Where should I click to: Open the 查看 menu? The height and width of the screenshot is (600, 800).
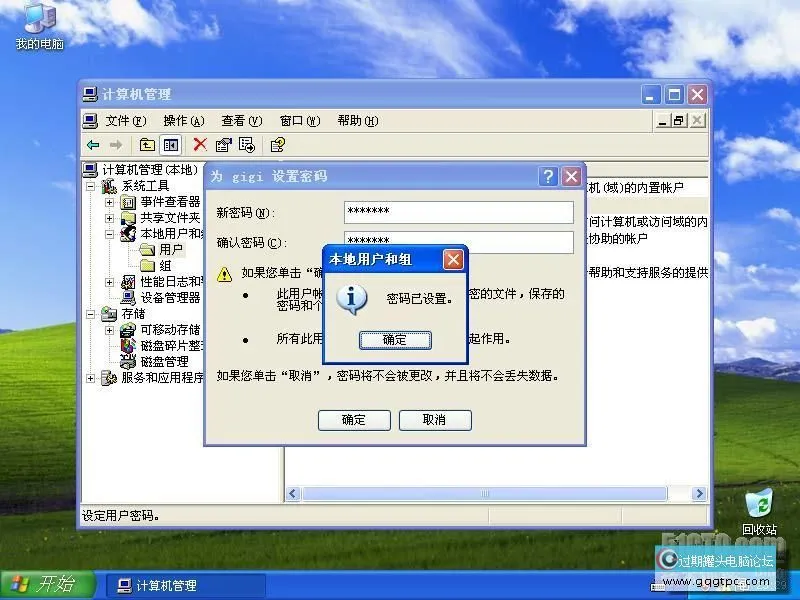tap(237, 120)
